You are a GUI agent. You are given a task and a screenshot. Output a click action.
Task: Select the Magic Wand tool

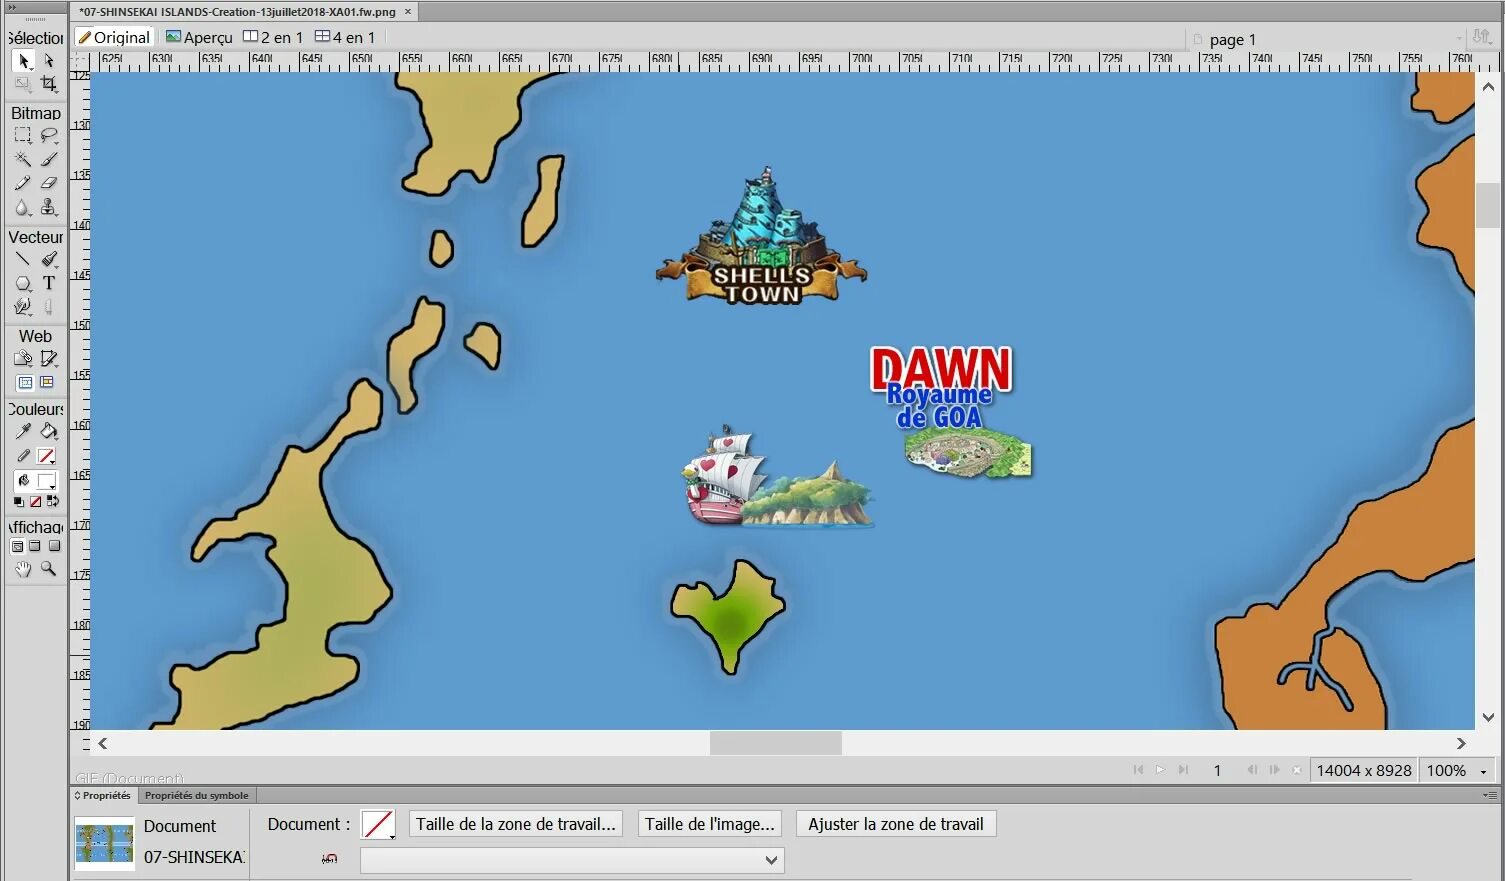click(23, 159)
